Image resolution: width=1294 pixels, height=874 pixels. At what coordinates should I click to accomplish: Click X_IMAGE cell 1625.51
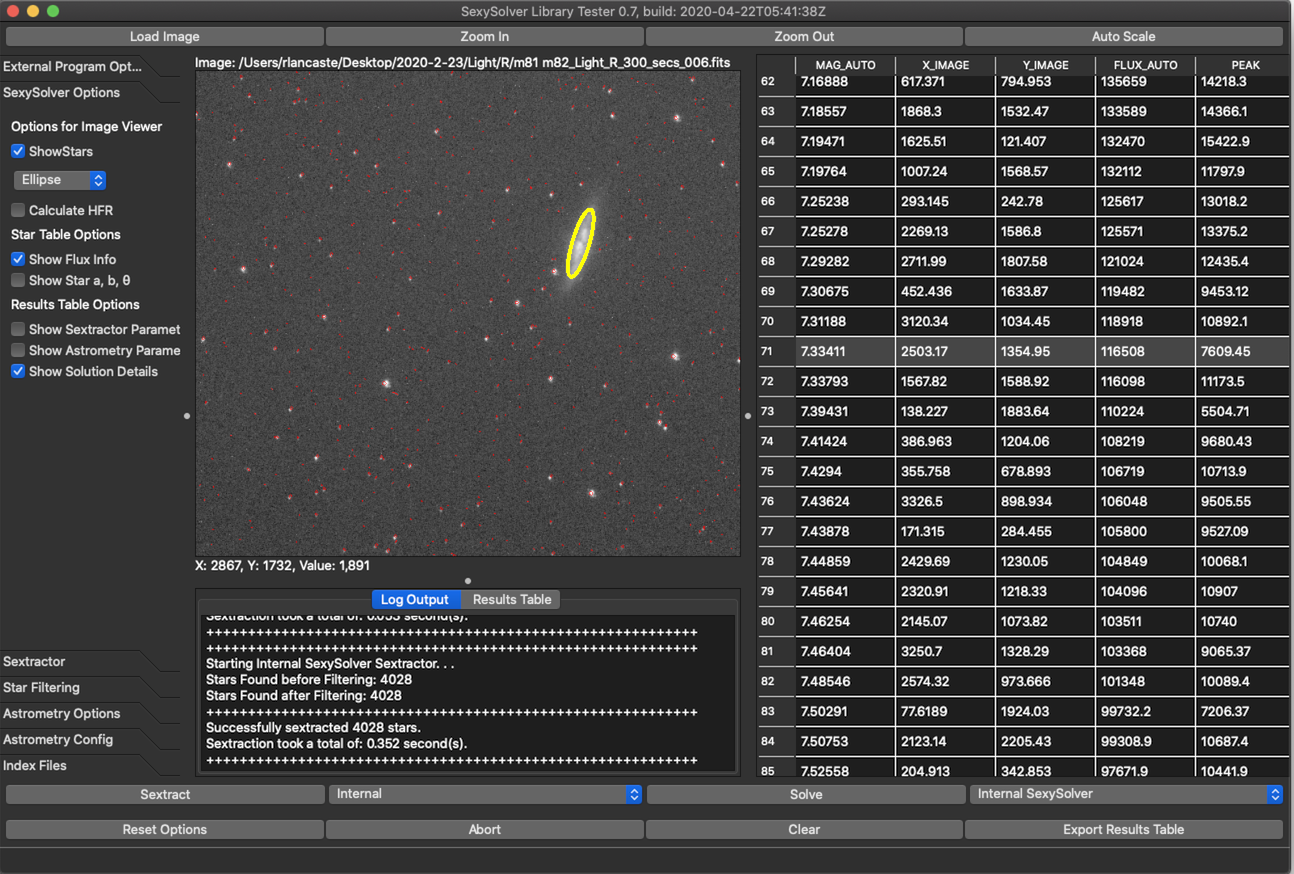(945, 141)
